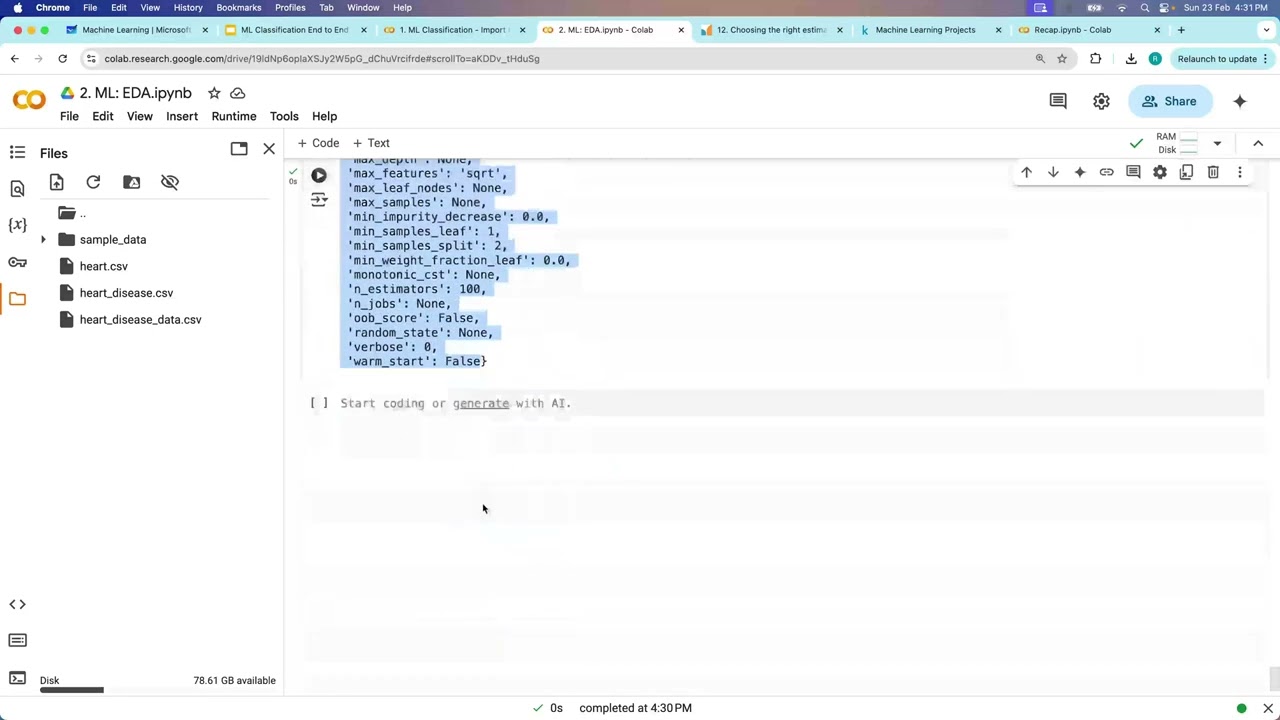Move the cell down
Viewport: 1280px width, 720px height.
[x=1053, y=172]
